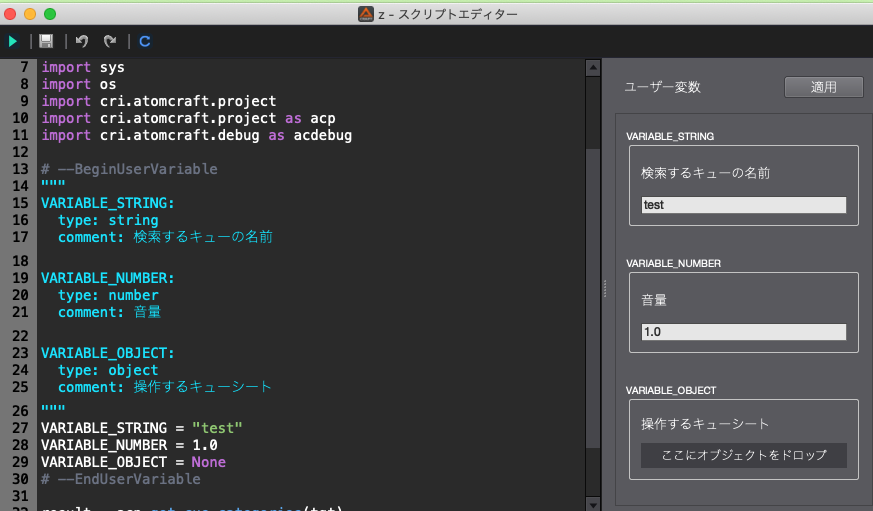Click "comment: 操作するキューシート" in the code
This screenshot has height=511, width=873.
click(165, 387)
